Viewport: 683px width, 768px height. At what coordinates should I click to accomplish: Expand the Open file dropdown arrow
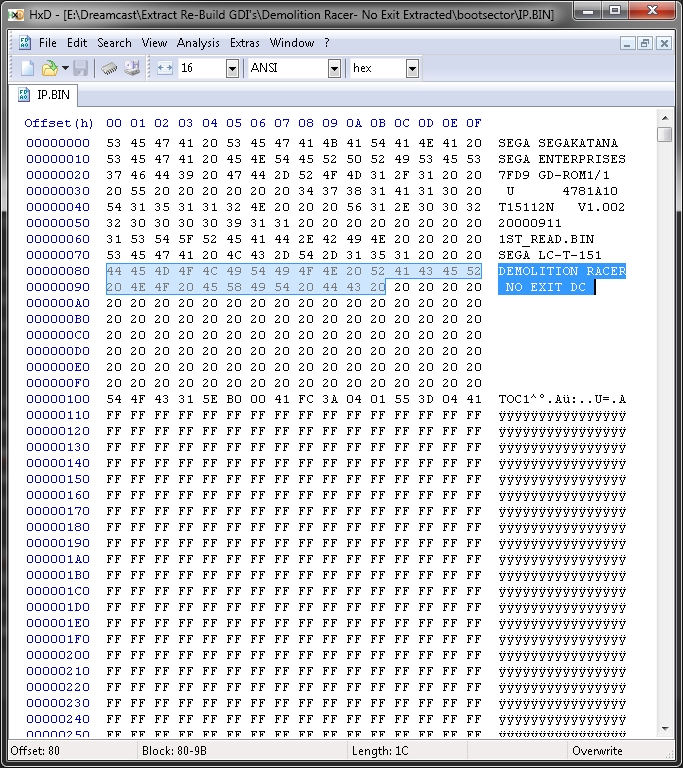pyautogui.click(x=65, y=68)
